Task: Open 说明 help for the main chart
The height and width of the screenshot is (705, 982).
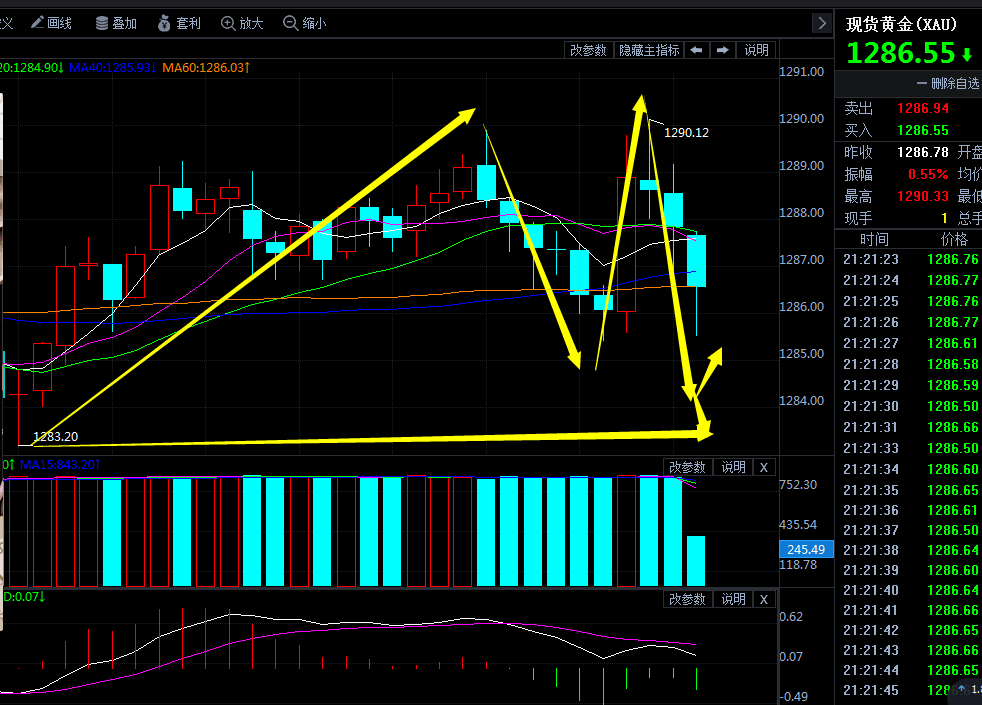Action: click(x=757, y=50)
